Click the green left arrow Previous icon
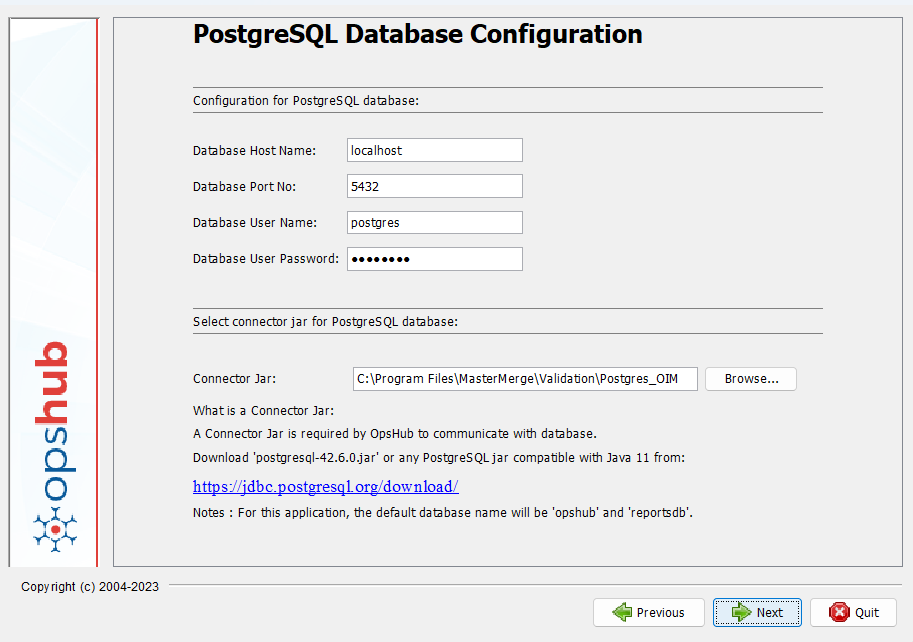 tap(623, 612)
